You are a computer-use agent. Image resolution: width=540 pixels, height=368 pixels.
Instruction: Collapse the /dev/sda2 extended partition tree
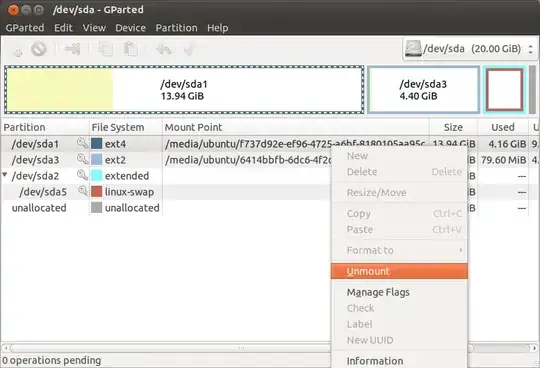(x=5, y=175)
